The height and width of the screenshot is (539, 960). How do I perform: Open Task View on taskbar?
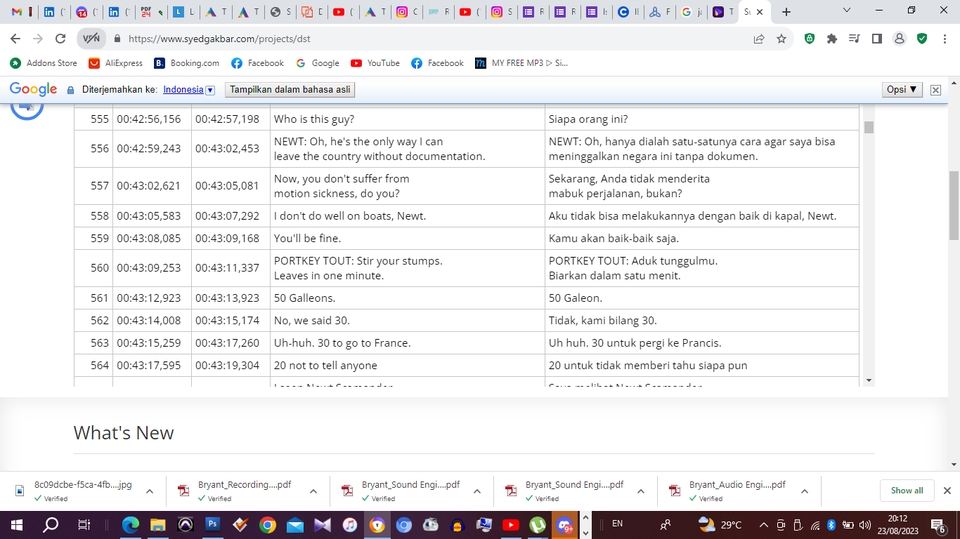84,525
